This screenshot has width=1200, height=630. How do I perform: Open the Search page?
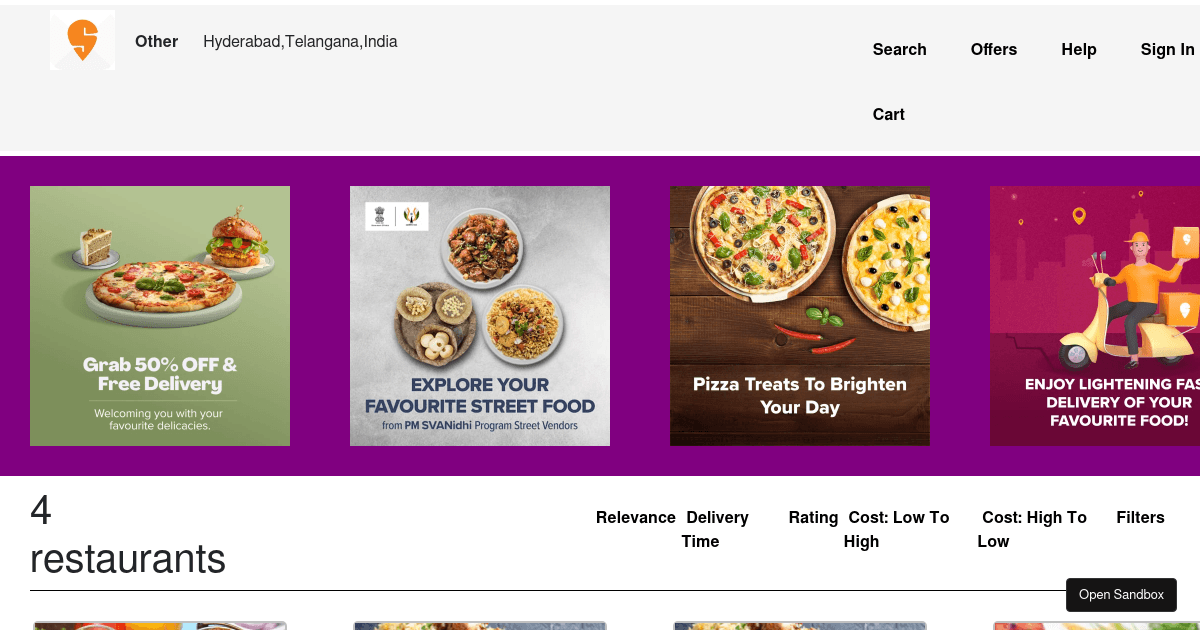tap(899, 49)
